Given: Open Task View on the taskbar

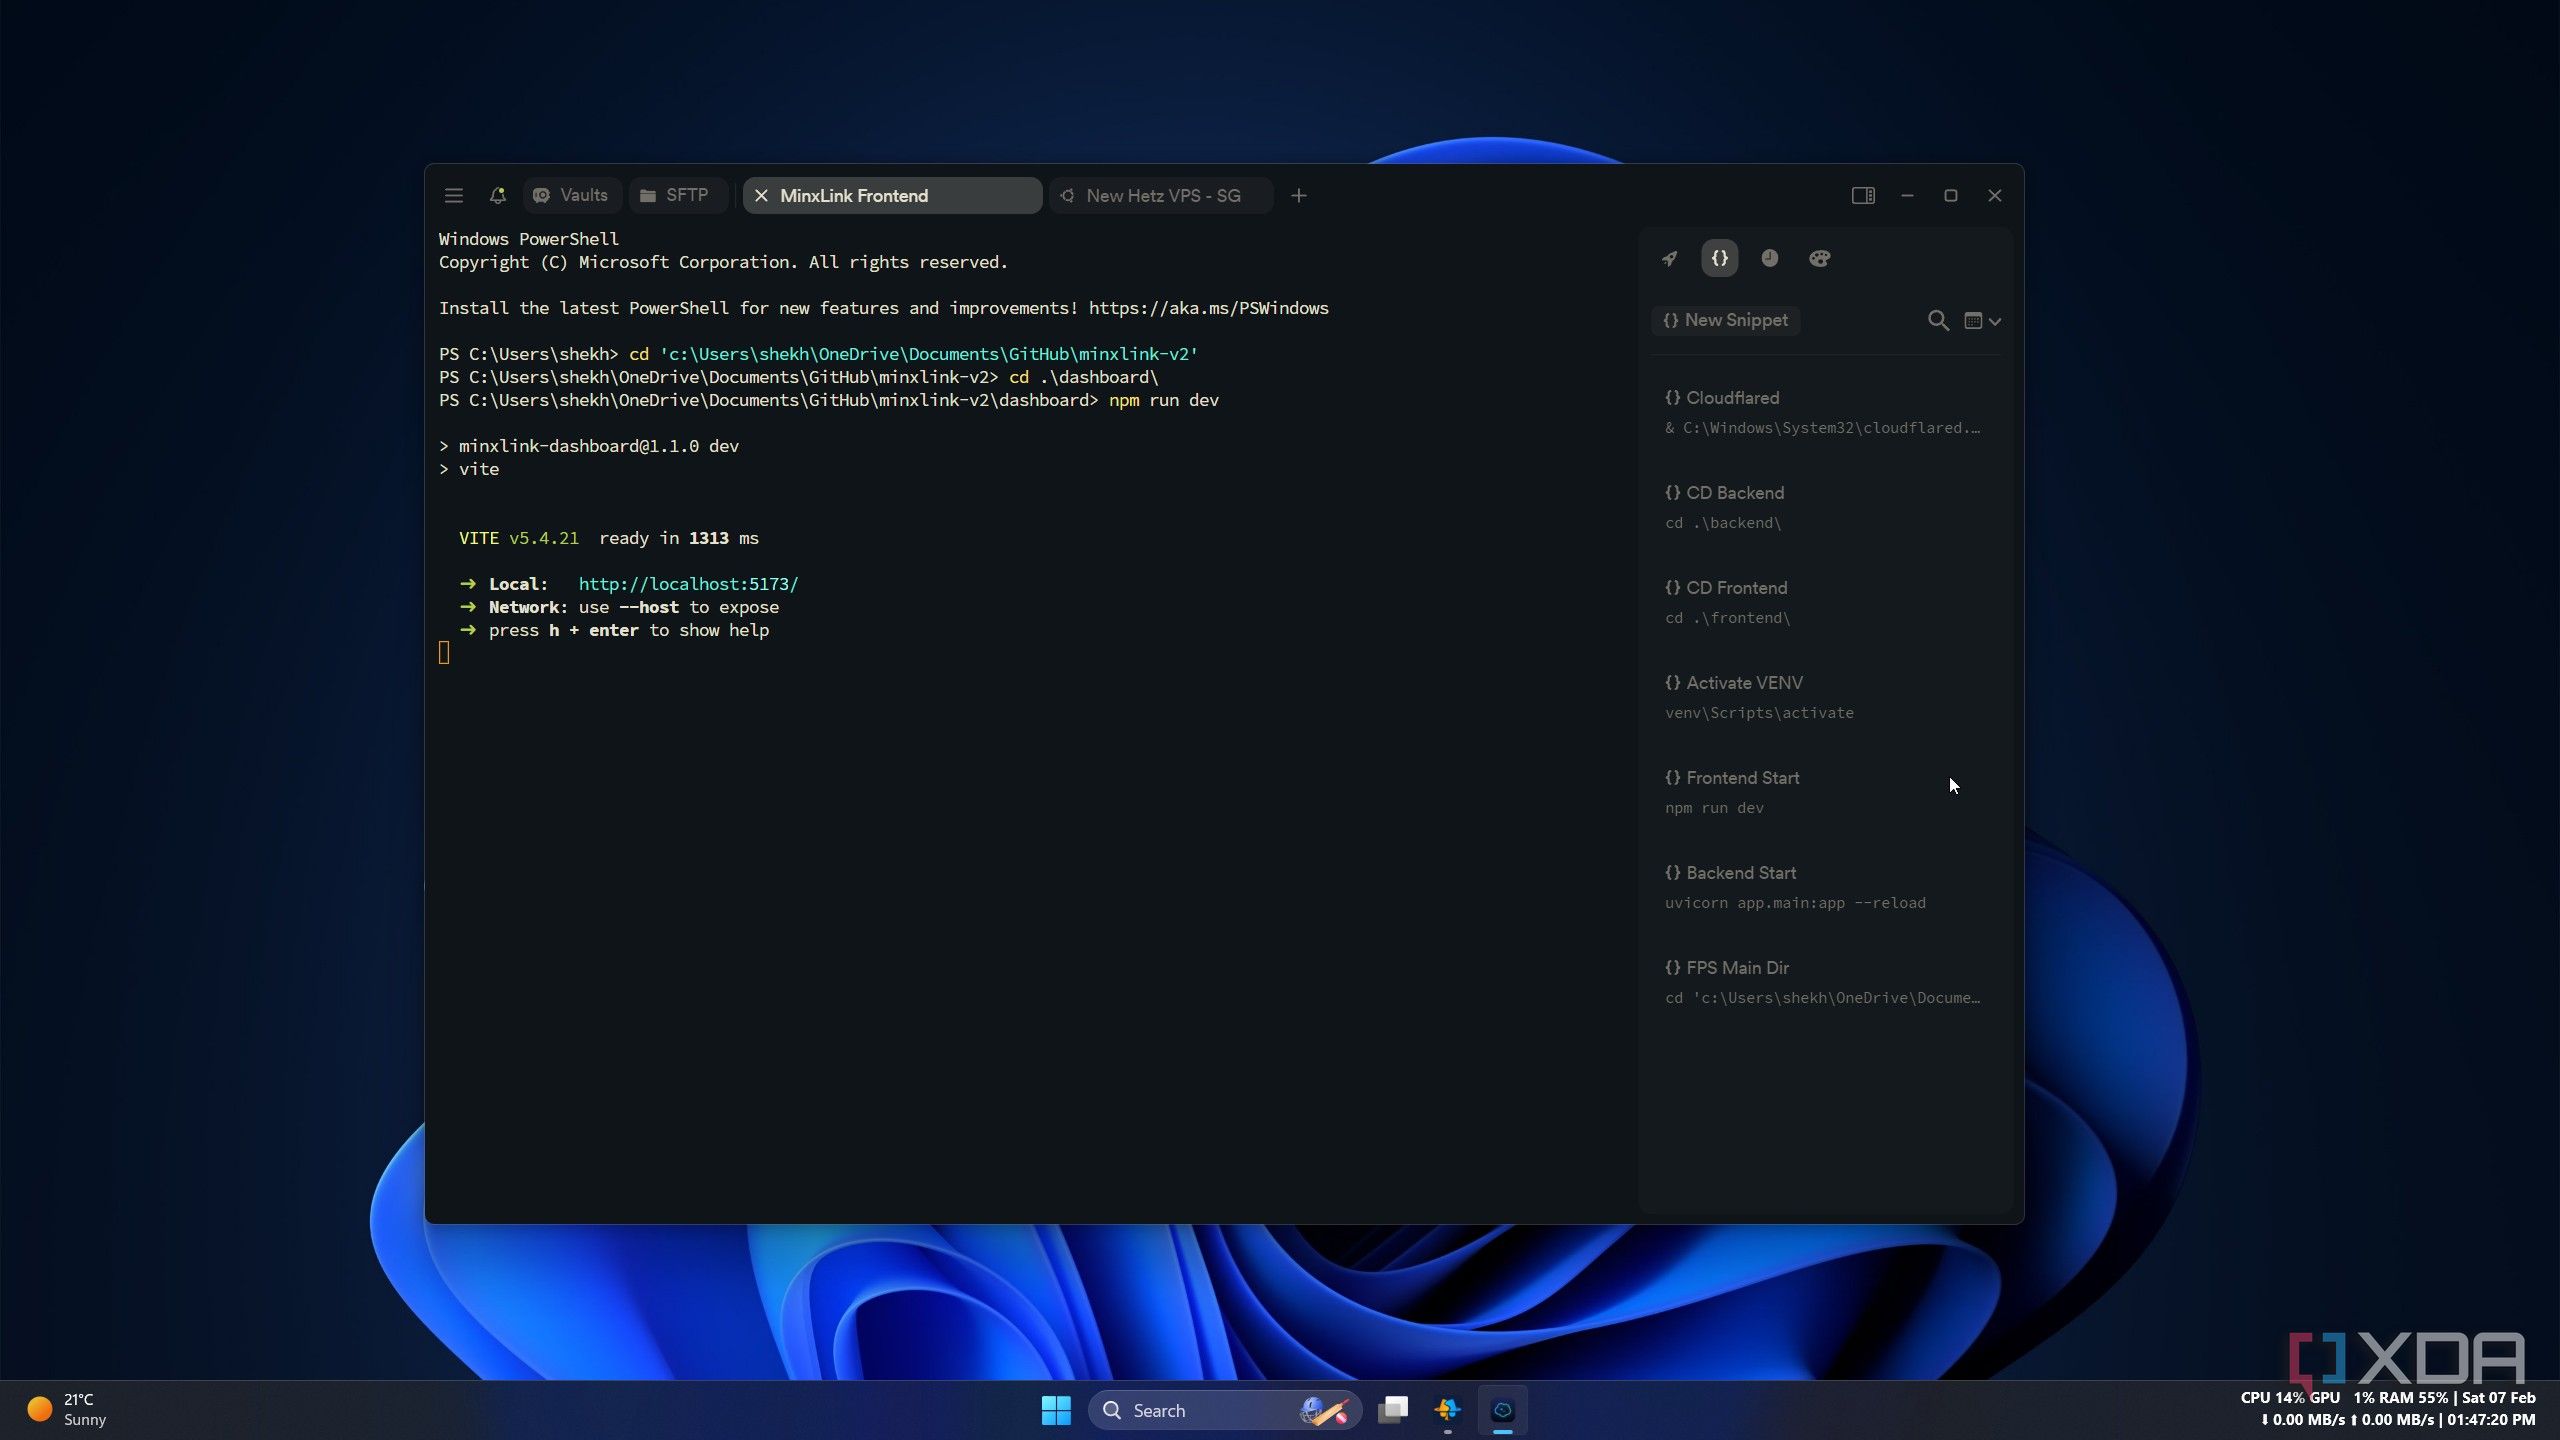Looking at the screenshot, I should 1393,1410.
